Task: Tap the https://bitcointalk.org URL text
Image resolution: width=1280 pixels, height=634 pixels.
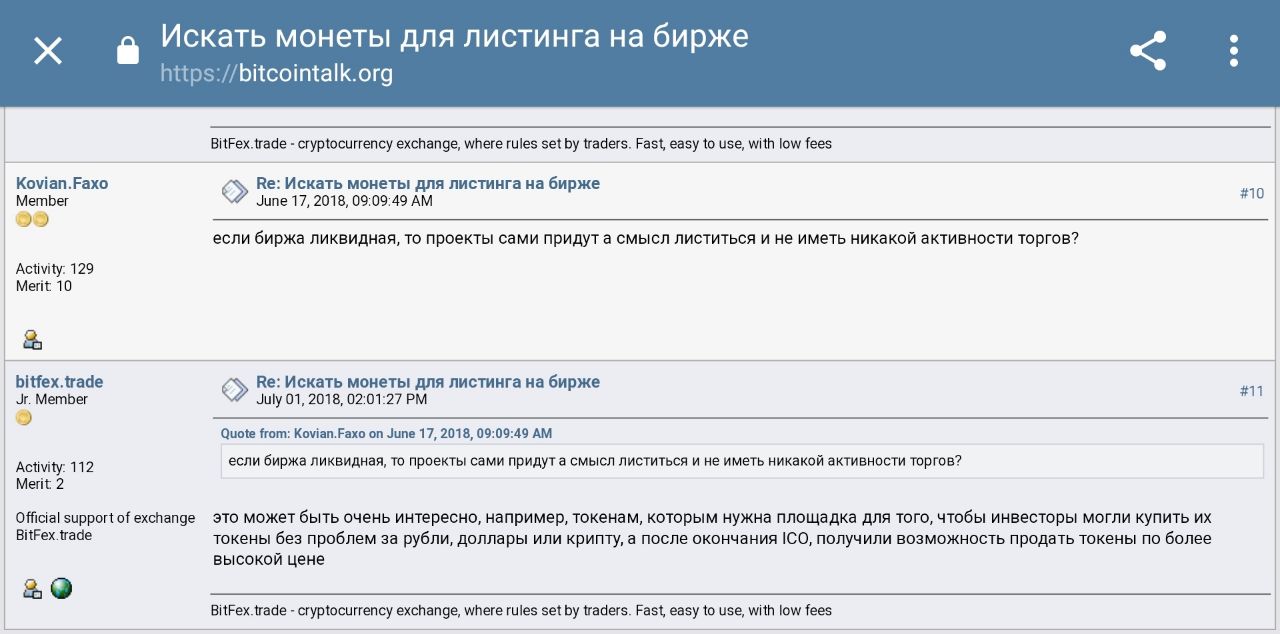Action: pyautogui.click(x=276, y=74)
